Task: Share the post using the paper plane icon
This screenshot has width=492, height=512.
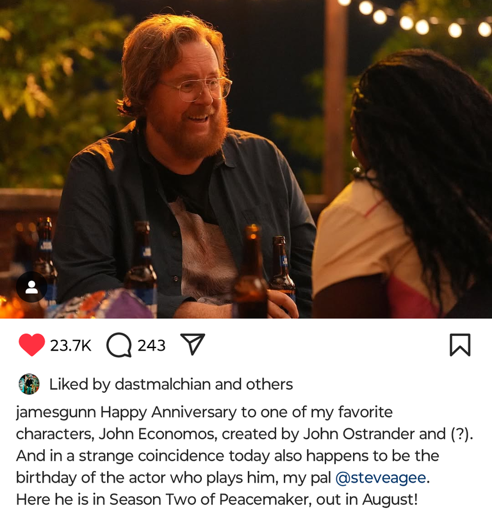Action: [192, 344]
